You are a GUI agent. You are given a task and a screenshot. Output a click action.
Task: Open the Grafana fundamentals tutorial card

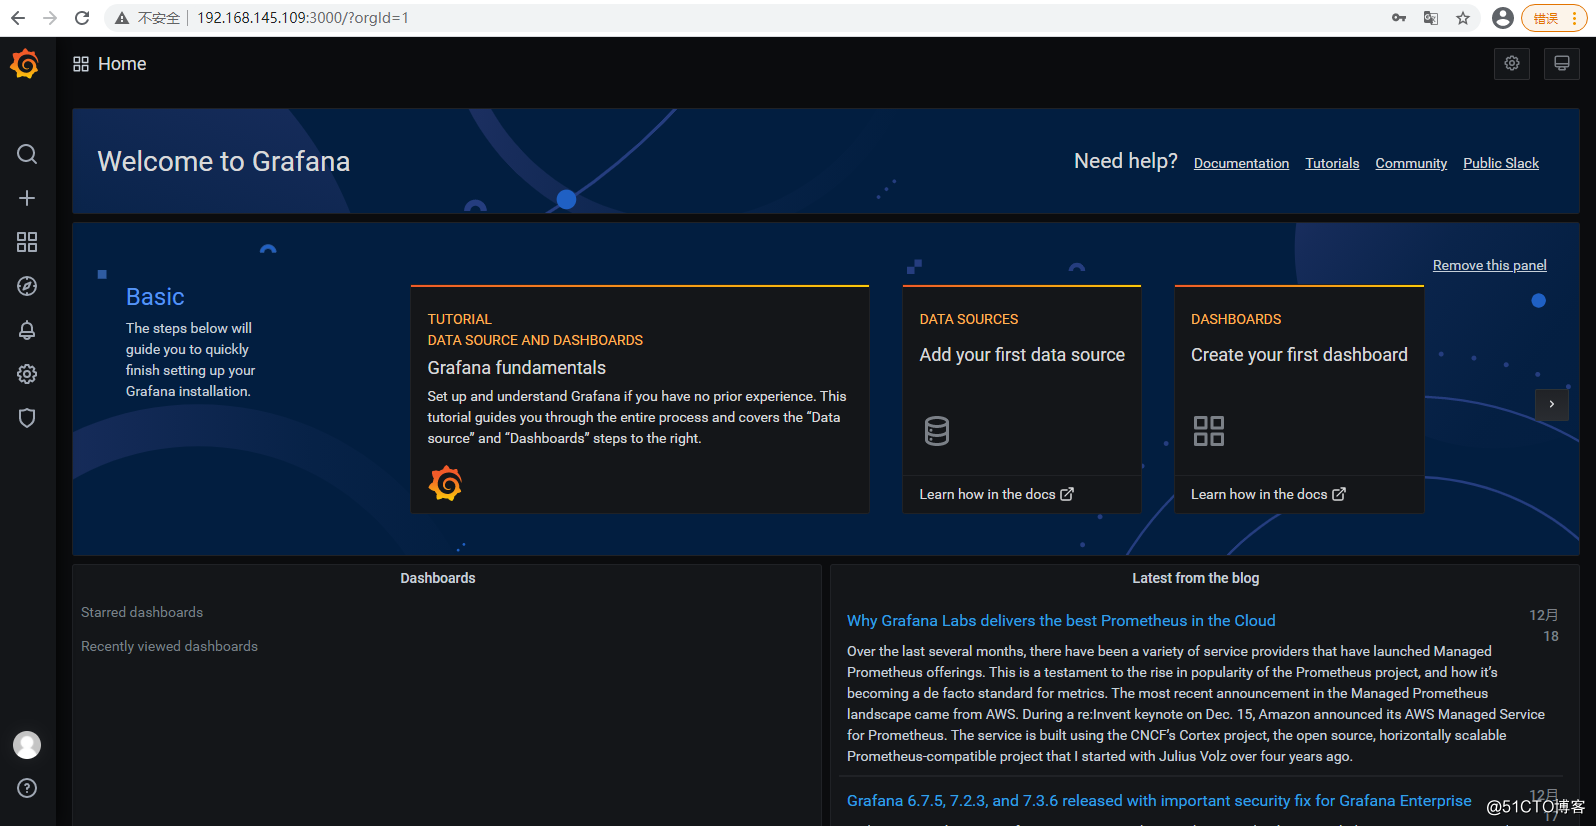tap(640, 400)
